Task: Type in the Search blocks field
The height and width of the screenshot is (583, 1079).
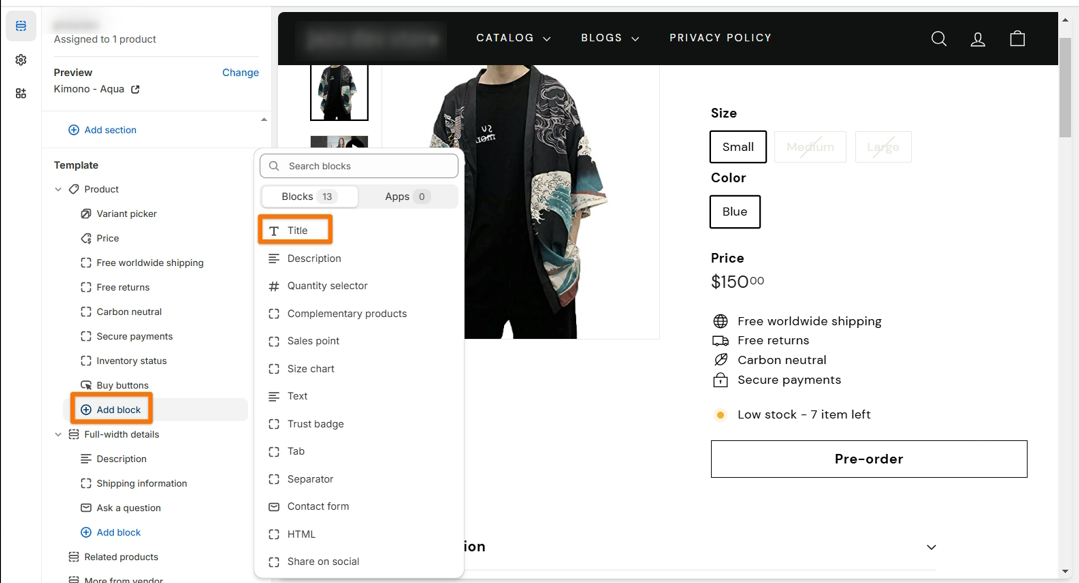Action: click(367, 166)
